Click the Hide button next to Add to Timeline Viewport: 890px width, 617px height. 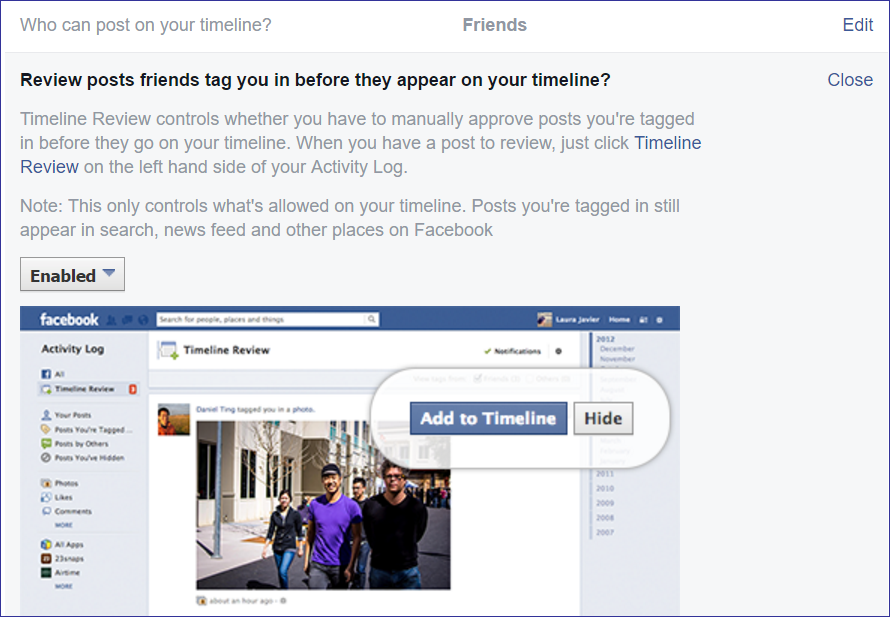pyautogui.click(x=602, y=418)
